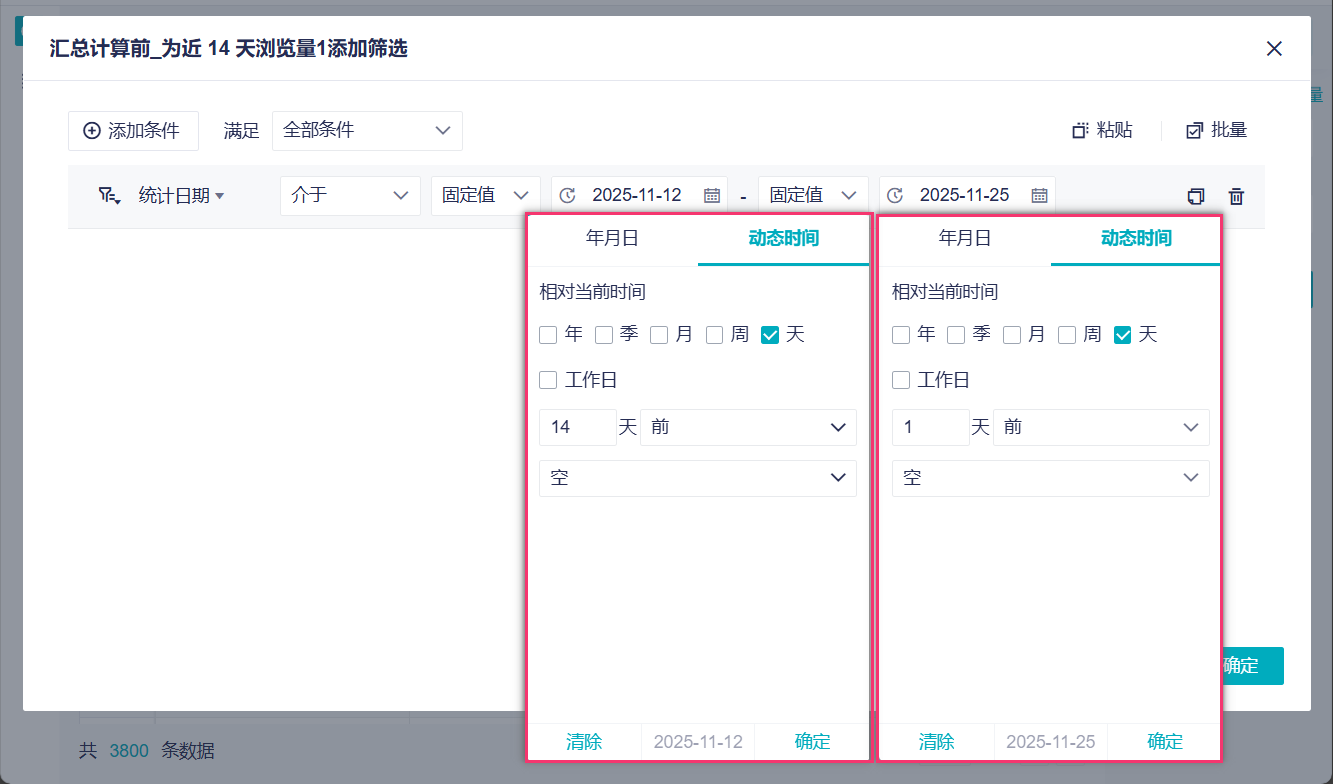1333x784 pixels.
Task: Uncheck the 天 checkbox in right panel
Action: (1122, 335)
